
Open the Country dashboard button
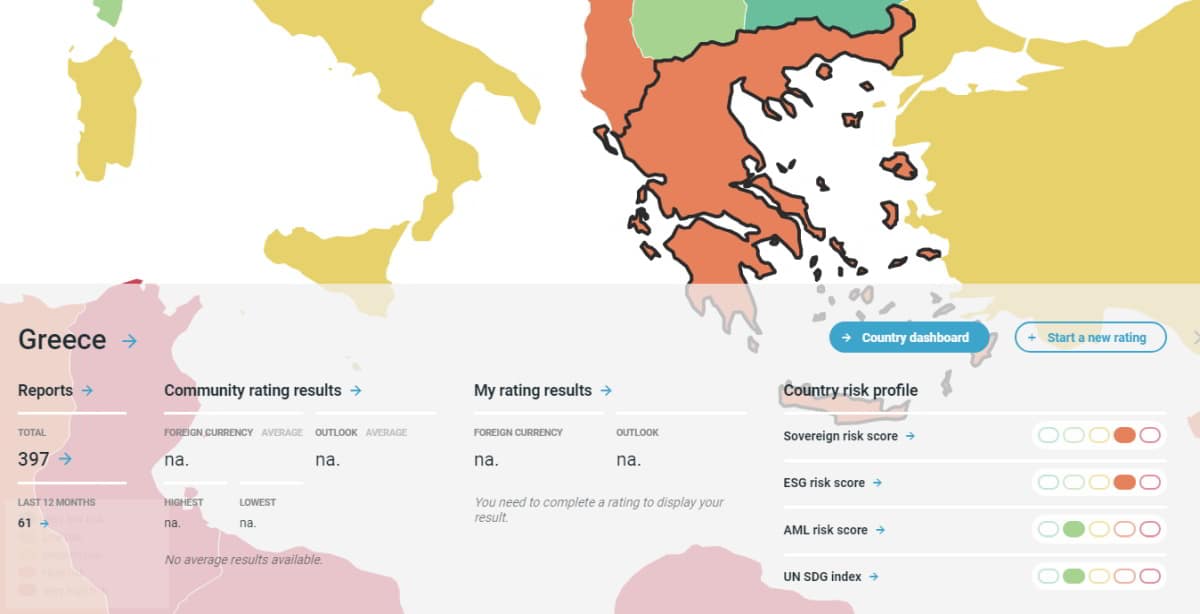[909, 338]
